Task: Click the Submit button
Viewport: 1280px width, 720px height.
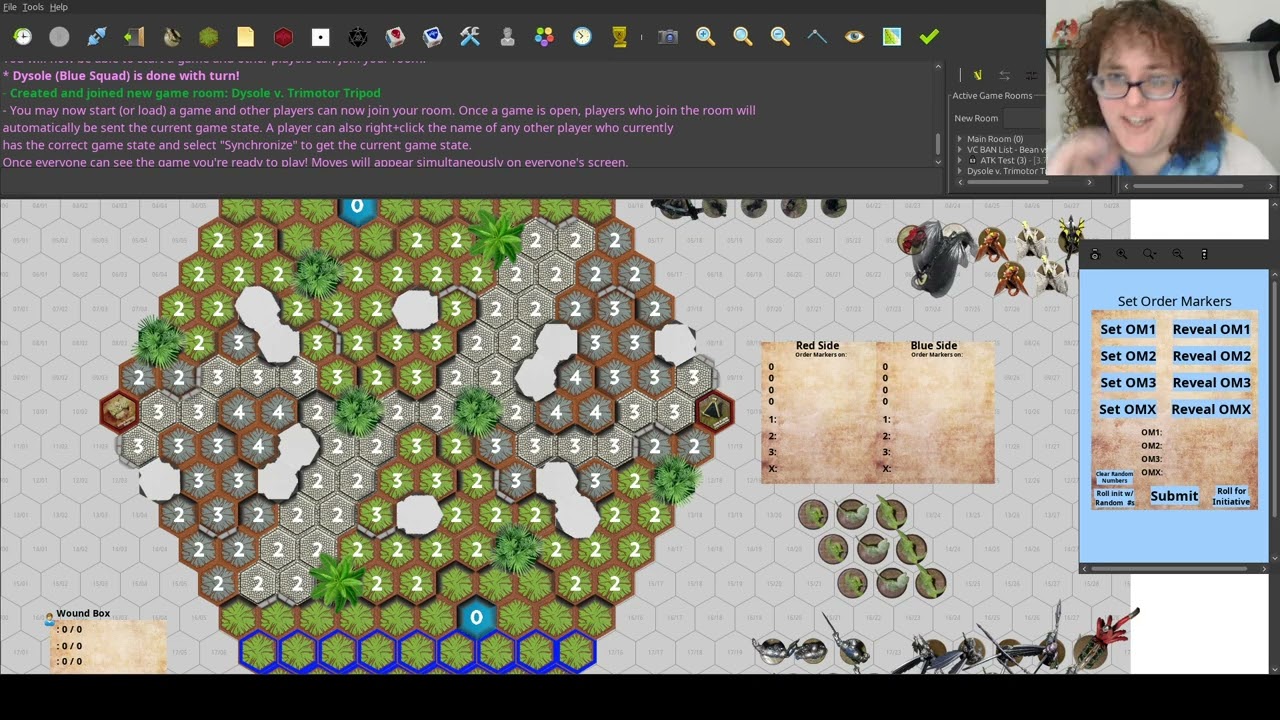Action: [1174, 496]
